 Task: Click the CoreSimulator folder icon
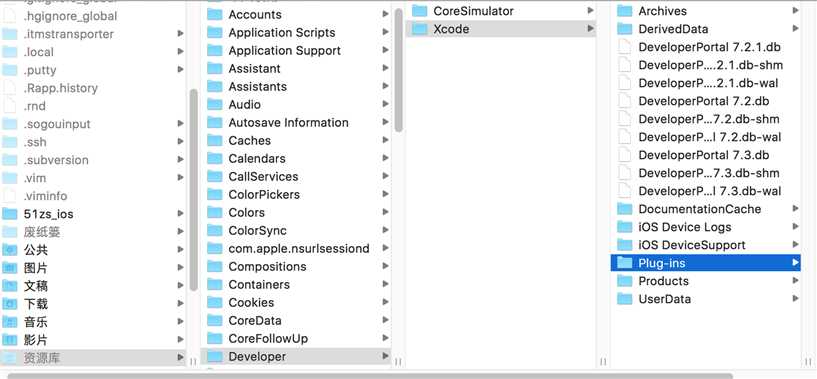pos(419,11)
